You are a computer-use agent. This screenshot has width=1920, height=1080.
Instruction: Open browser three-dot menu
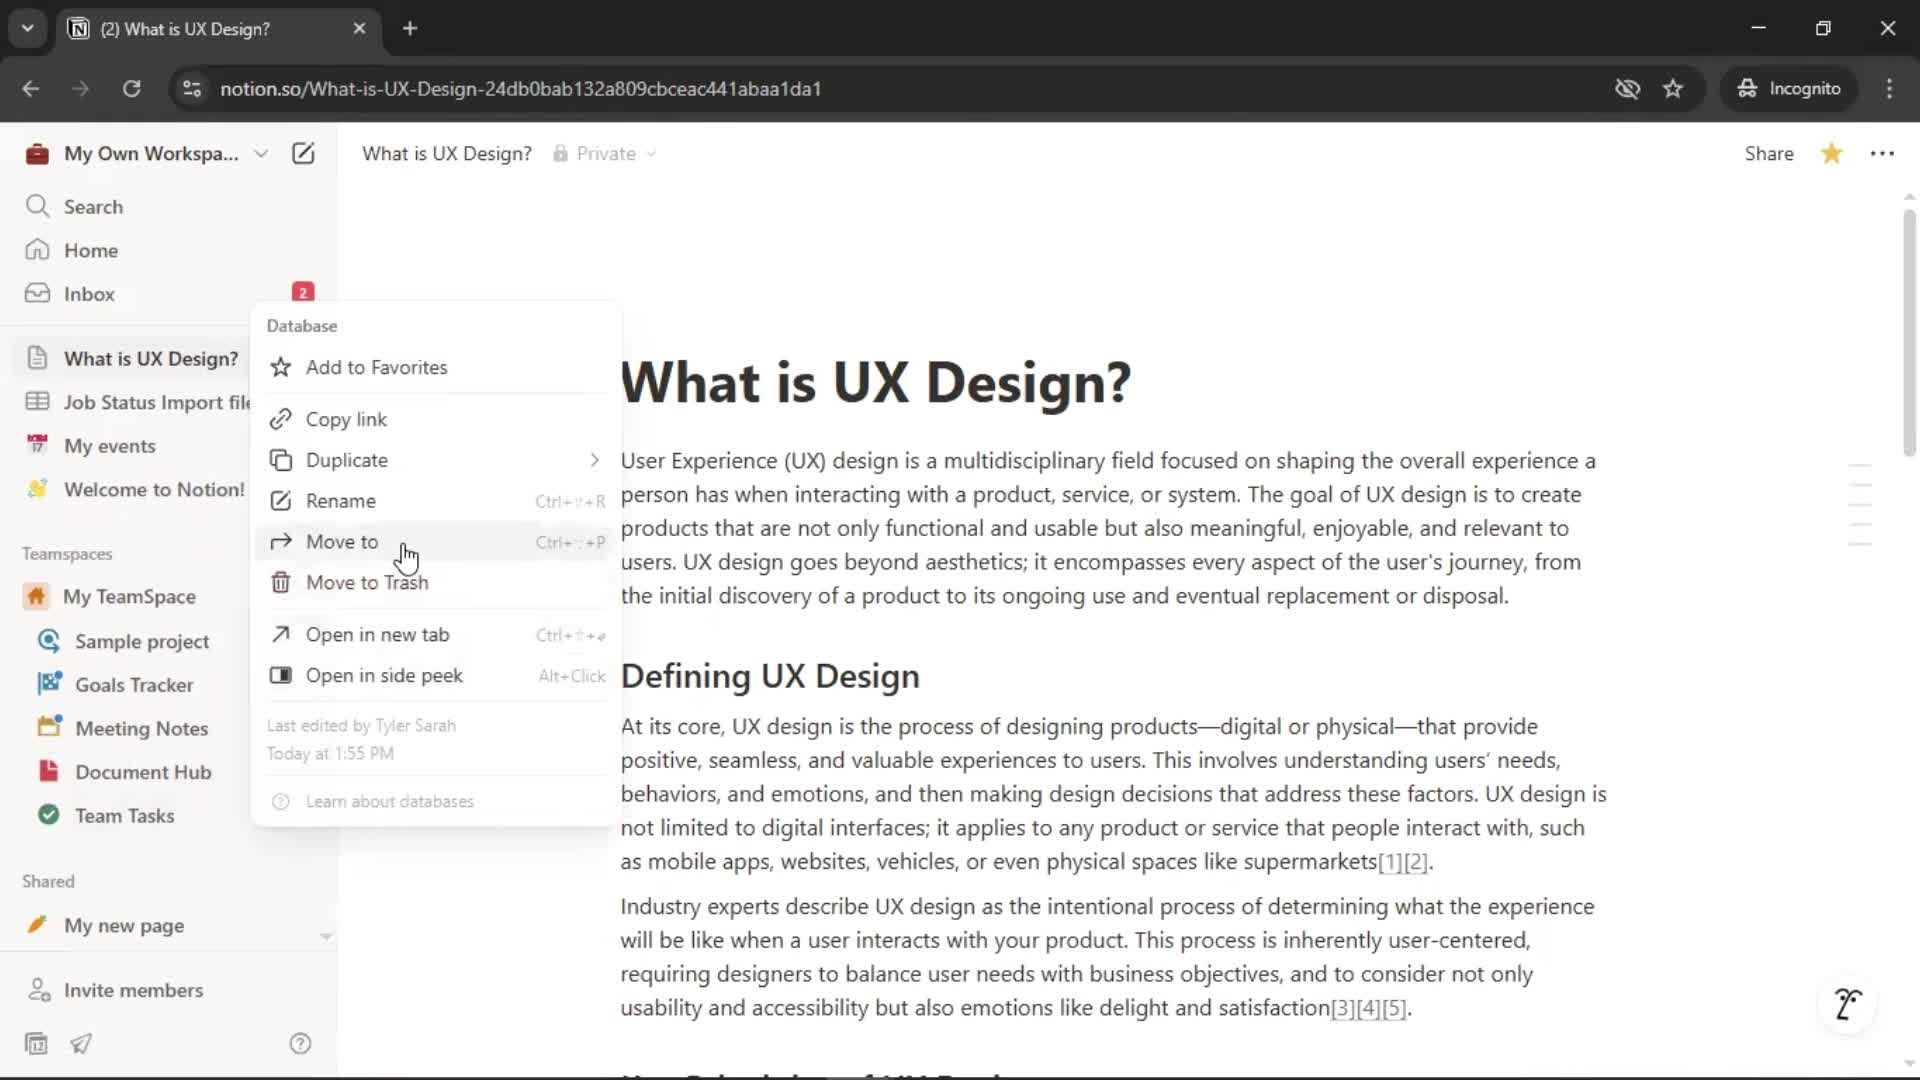click(1889, 88)
